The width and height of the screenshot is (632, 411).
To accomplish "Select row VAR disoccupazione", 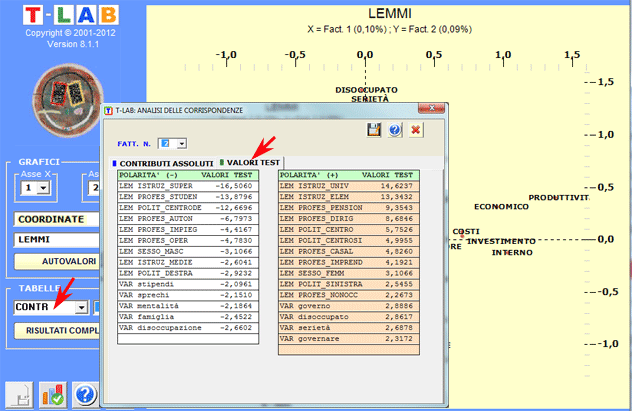I will point(188,327).
